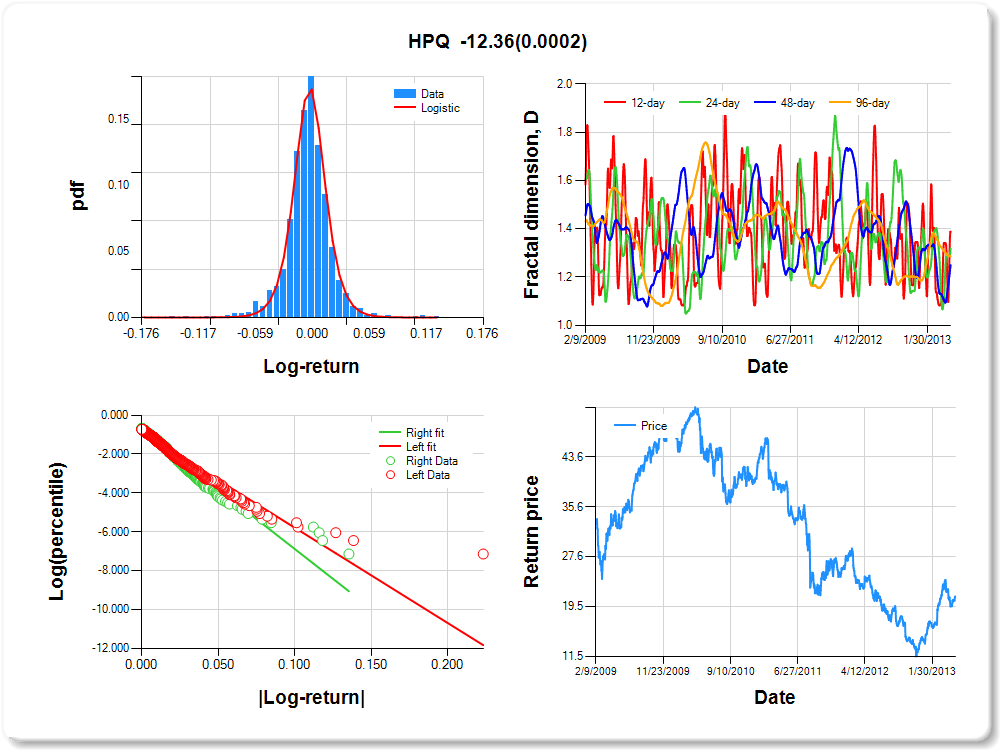Click the chart title HPQ -12.36(0.0002)

coord(497,41)
